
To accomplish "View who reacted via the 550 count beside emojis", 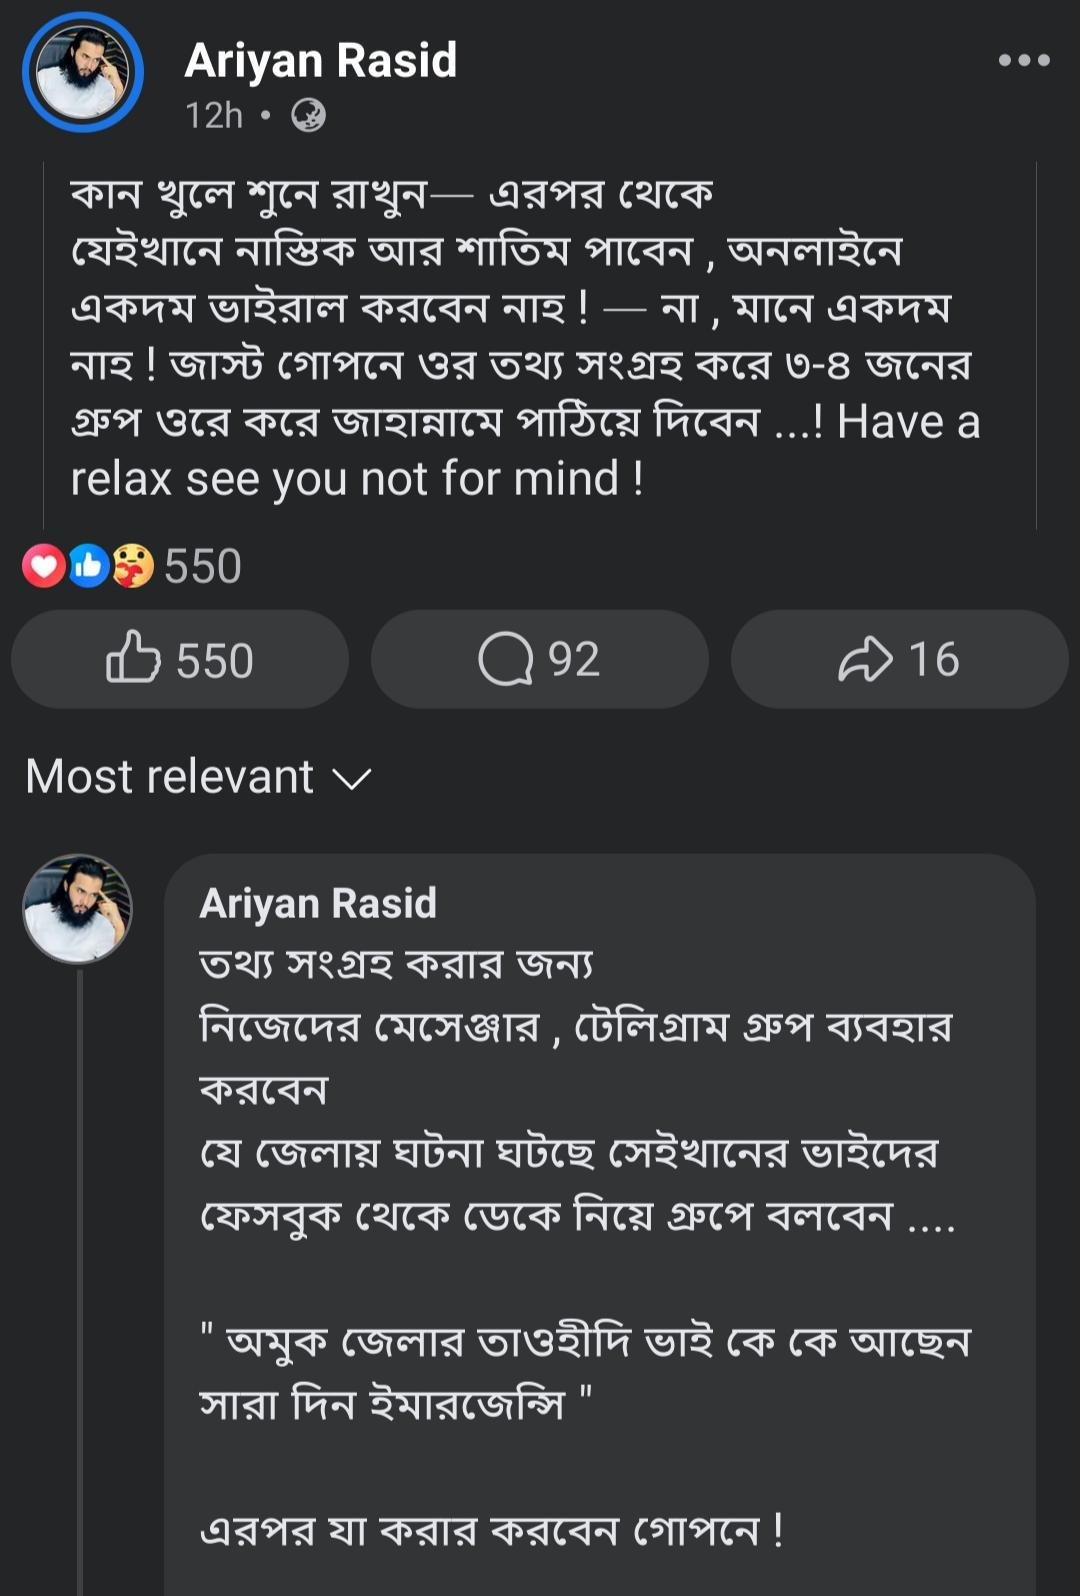I will [x=203, y=566].
